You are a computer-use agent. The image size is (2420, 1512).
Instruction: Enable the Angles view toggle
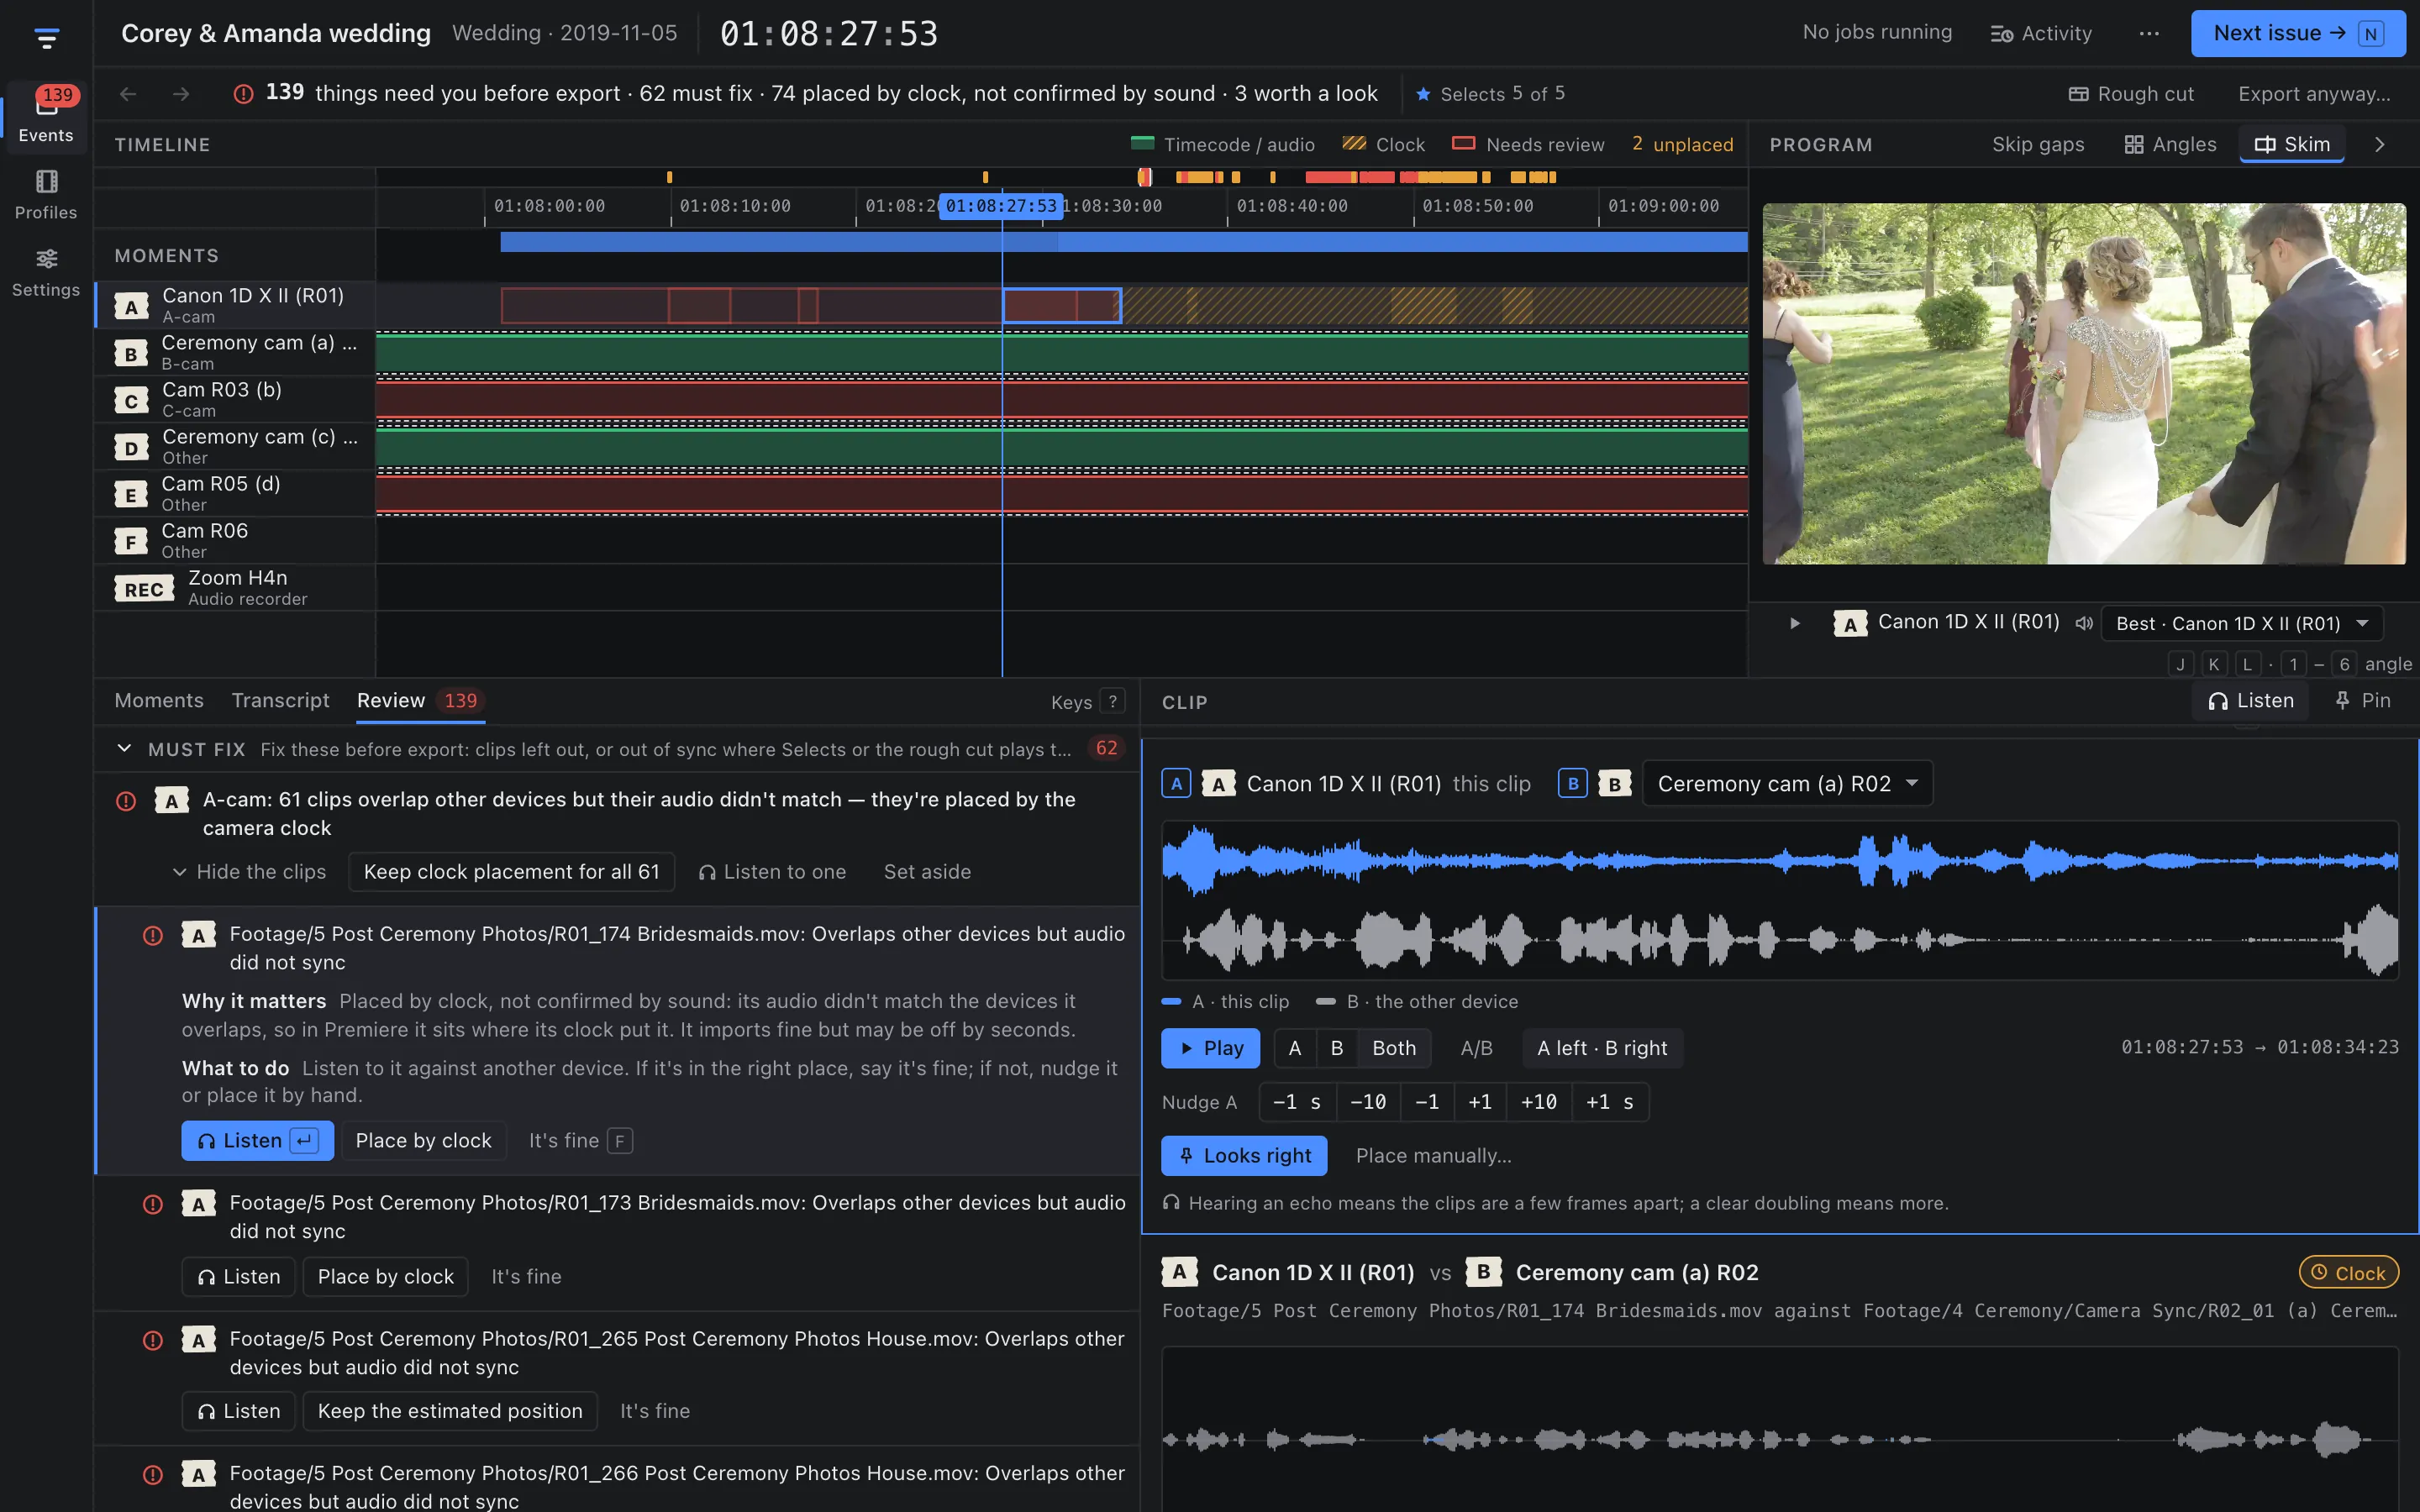[x=2170, y=145]
